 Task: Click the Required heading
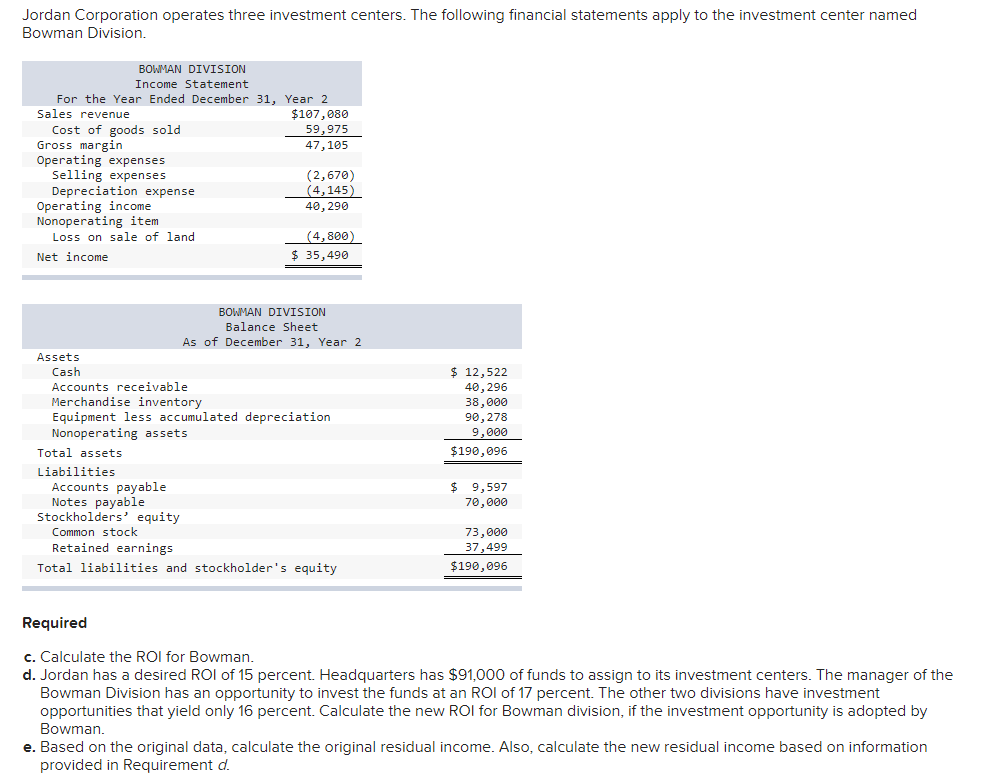[x=54, y=623]
